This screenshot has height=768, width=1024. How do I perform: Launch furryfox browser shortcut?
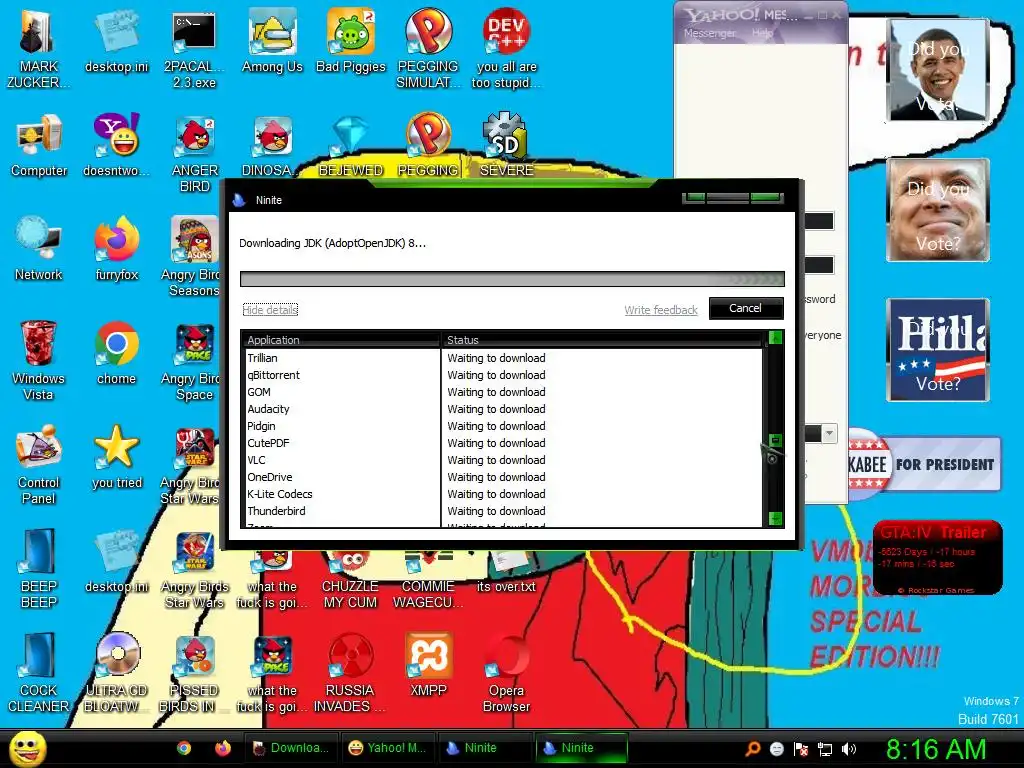117,249
